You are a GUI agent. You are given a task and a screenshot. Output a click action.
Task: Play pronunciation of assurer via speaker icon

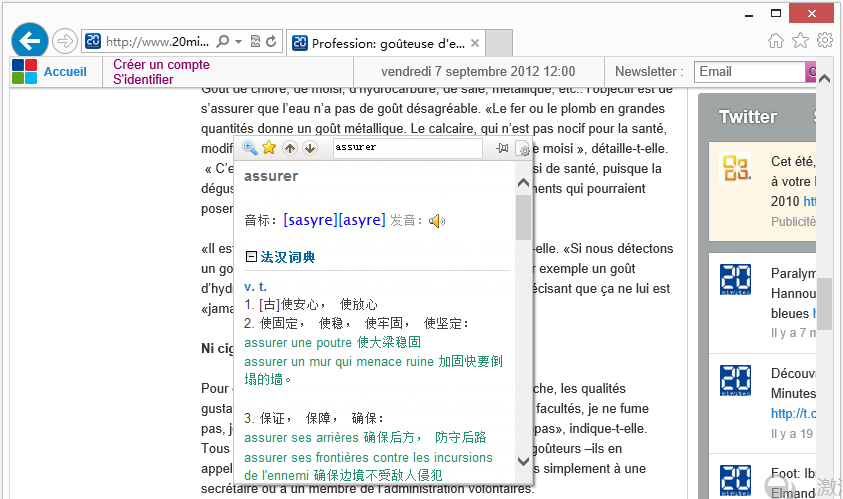click(437, 220)
